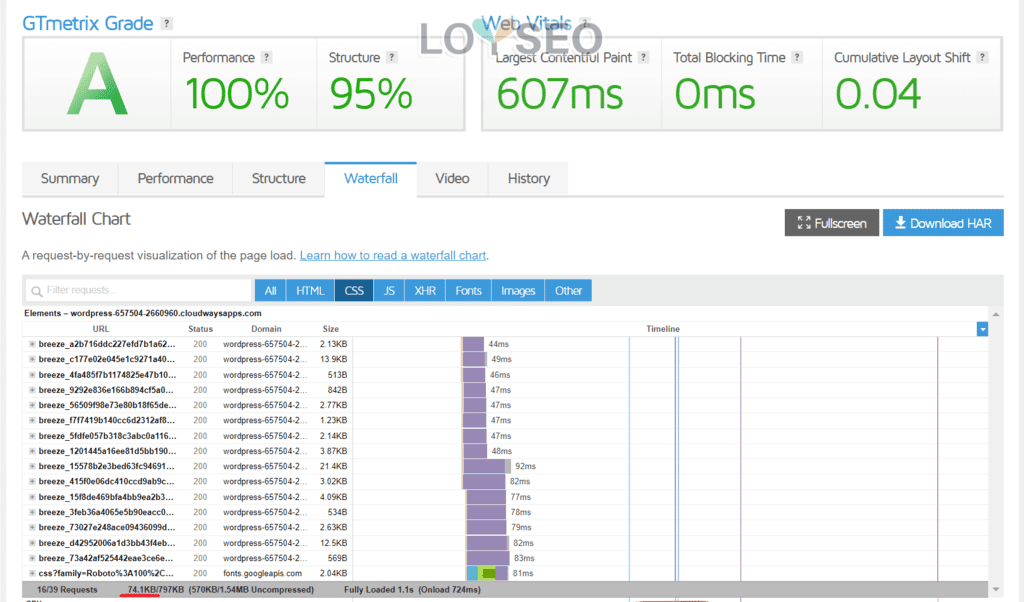
Task: Filter requests by XHR
Action: tap(425, 291)
